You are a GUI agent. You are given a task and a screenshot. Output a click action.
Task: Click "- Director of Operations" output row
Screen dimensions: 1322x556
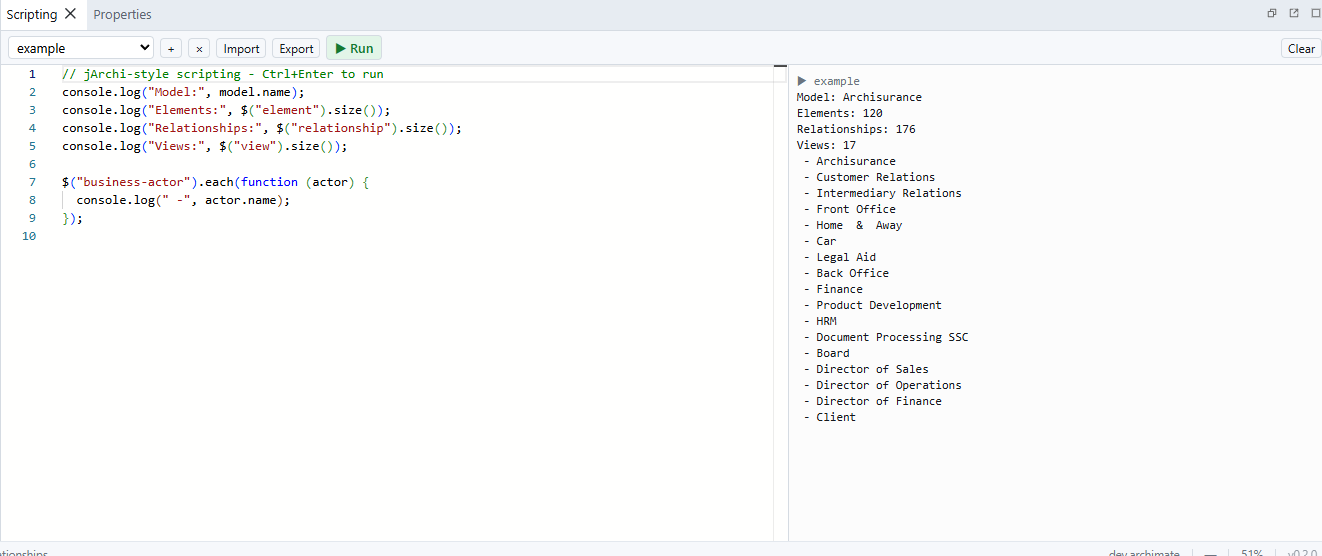click(x=882, y=385)
